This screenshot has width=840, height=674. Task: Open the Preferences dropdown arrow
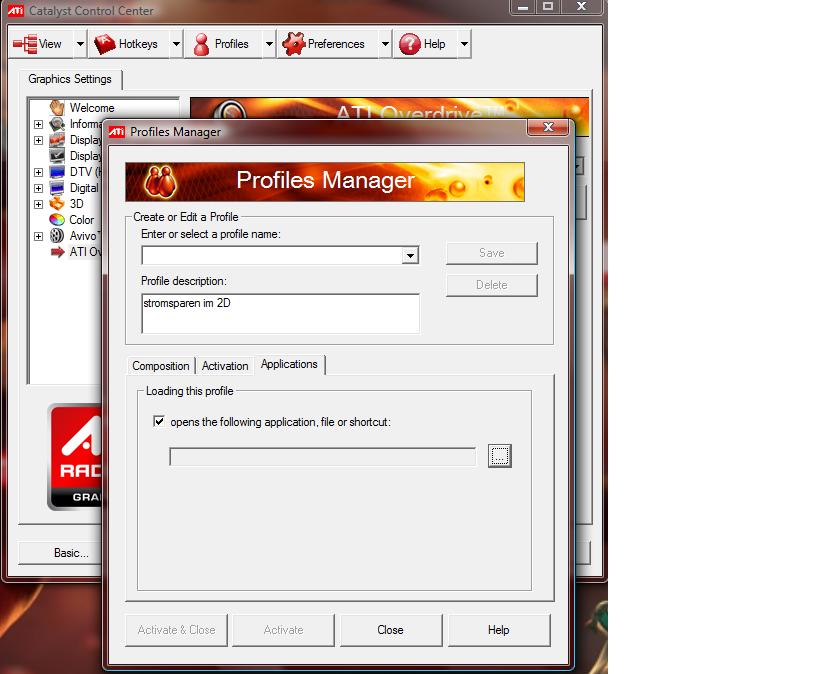pos(385,44)
